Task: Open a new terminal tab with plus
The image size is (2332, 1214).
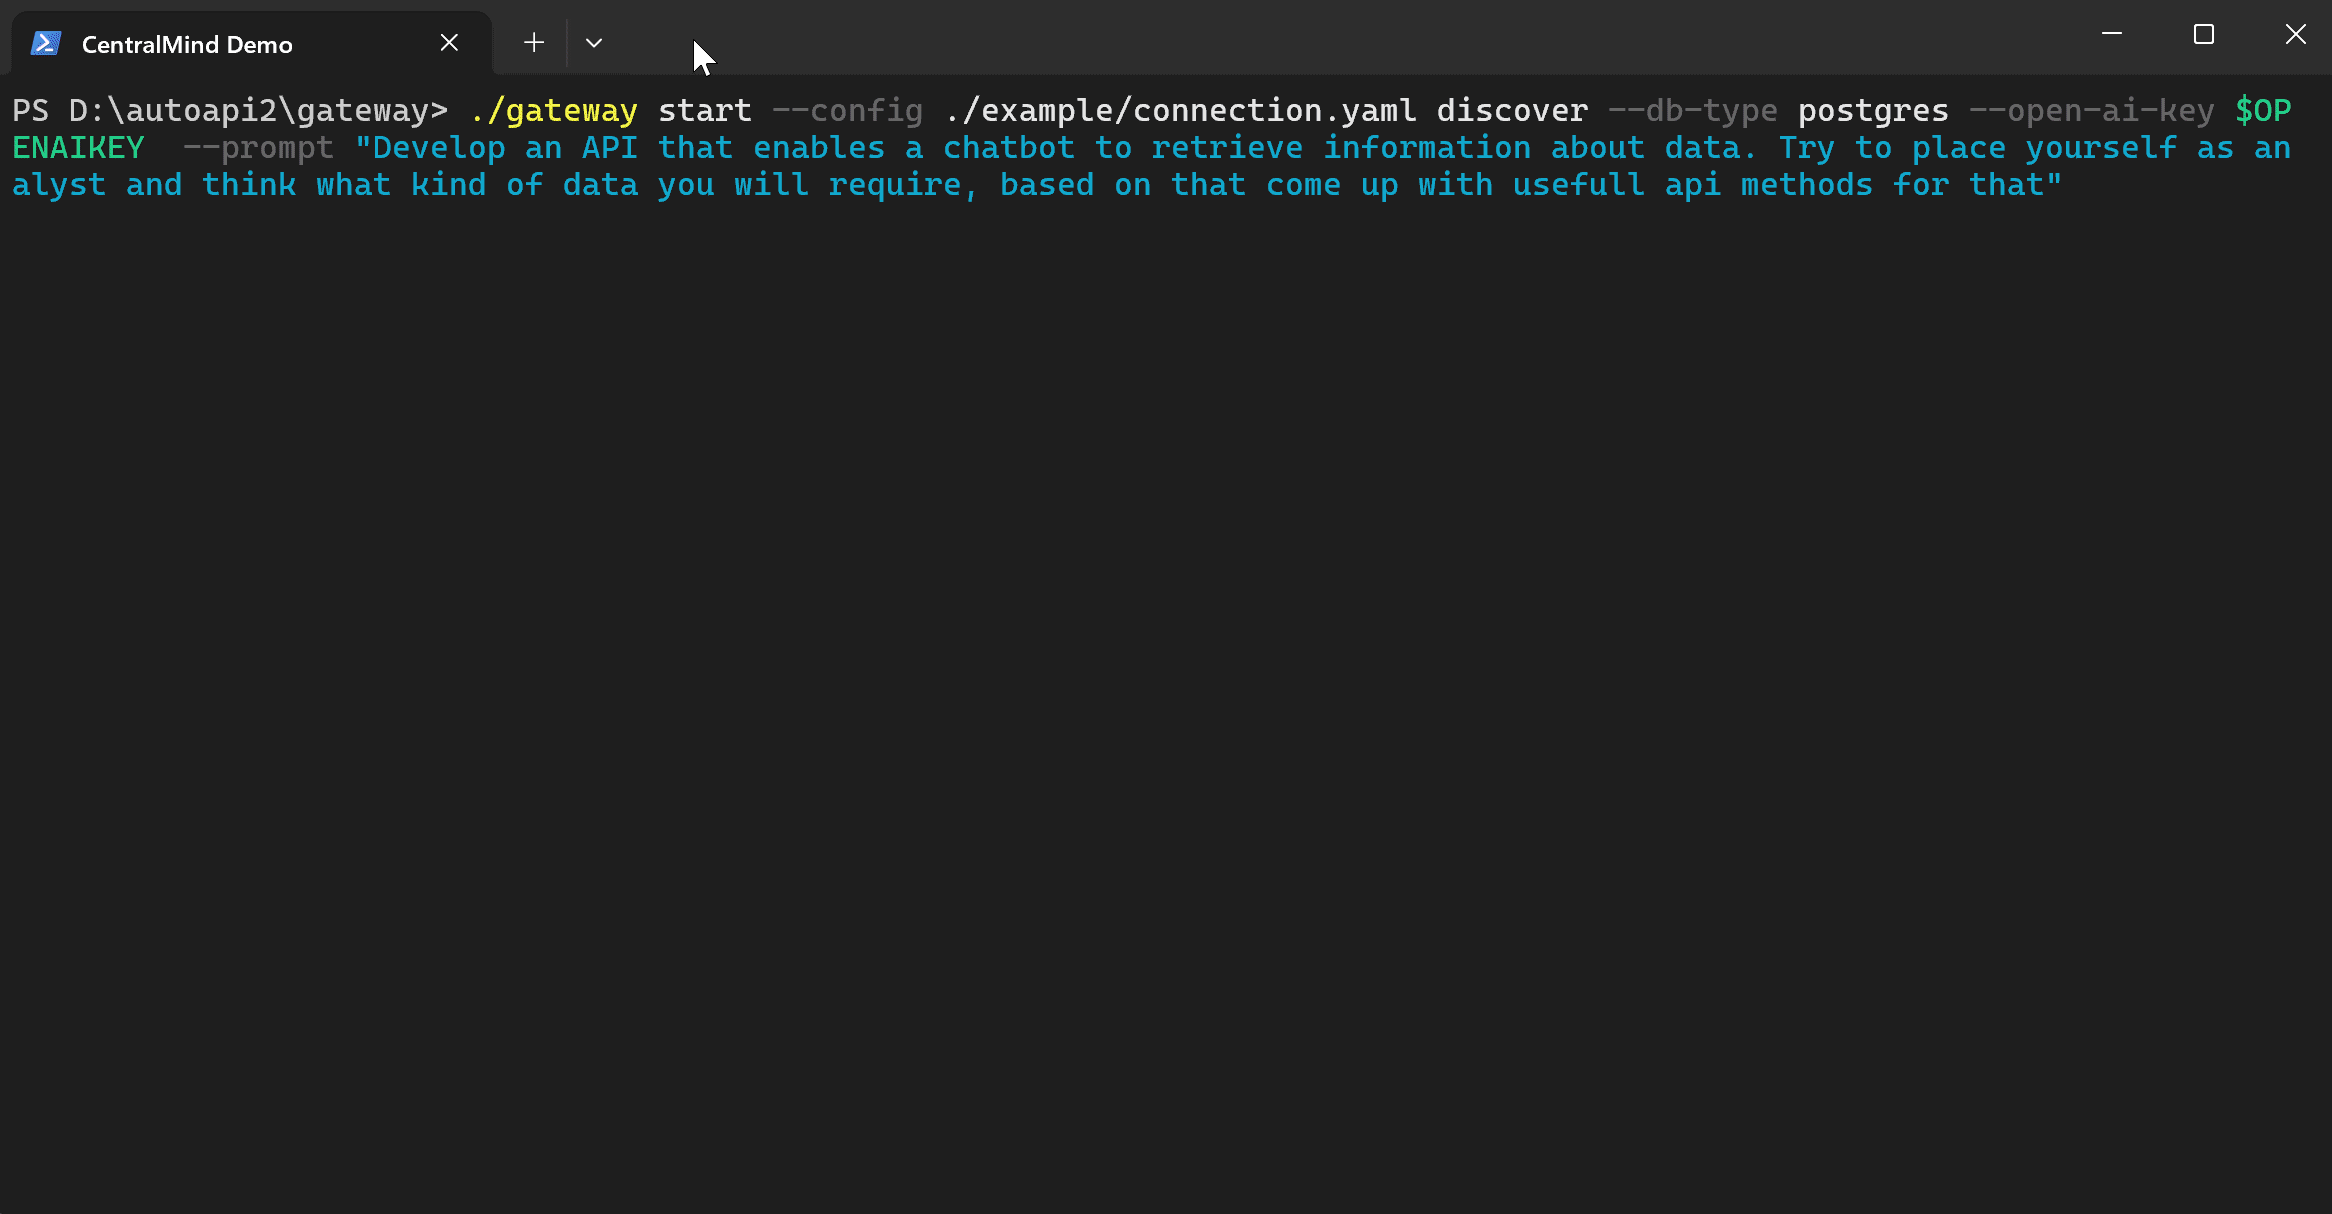Action: pyautogui.click(x=534, y=43)
